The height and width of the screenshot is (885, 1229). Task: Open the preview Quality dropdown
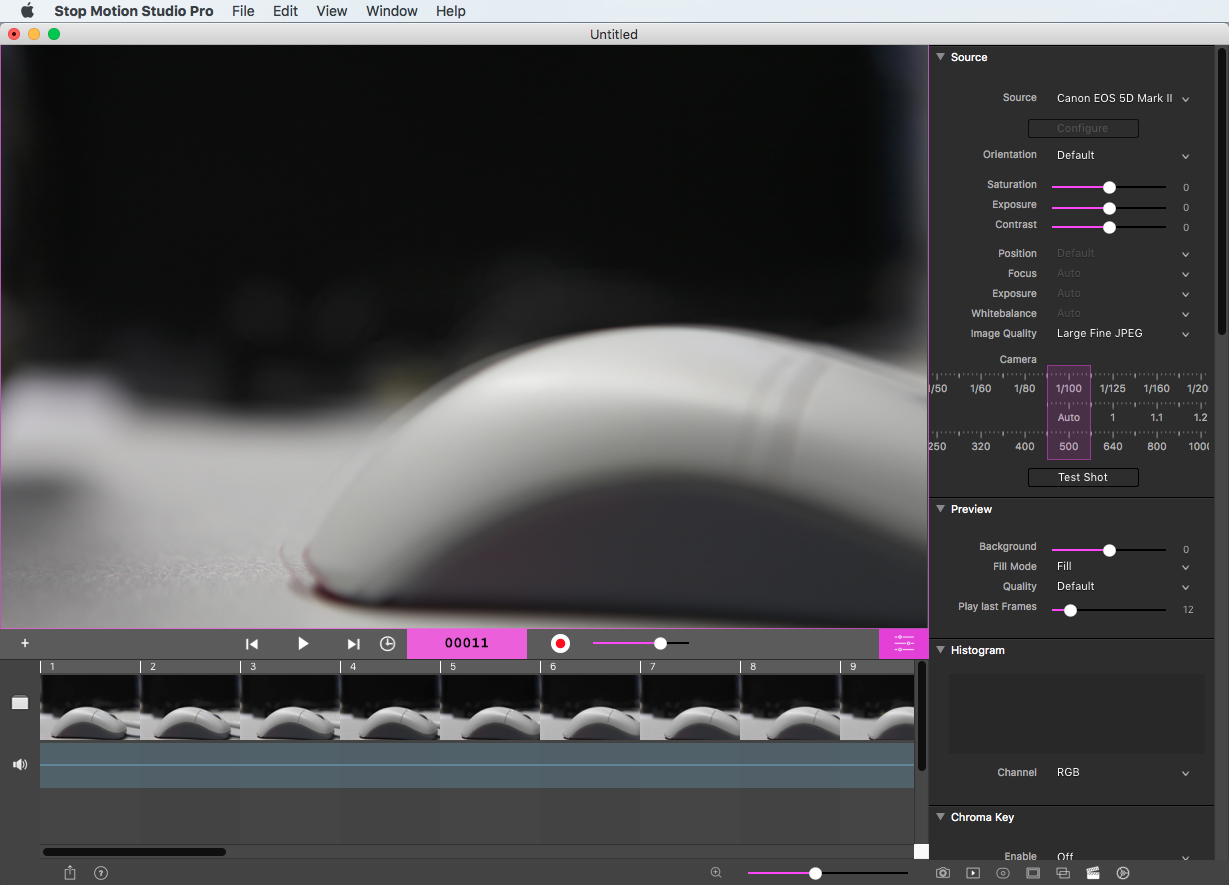[1123, 586]
